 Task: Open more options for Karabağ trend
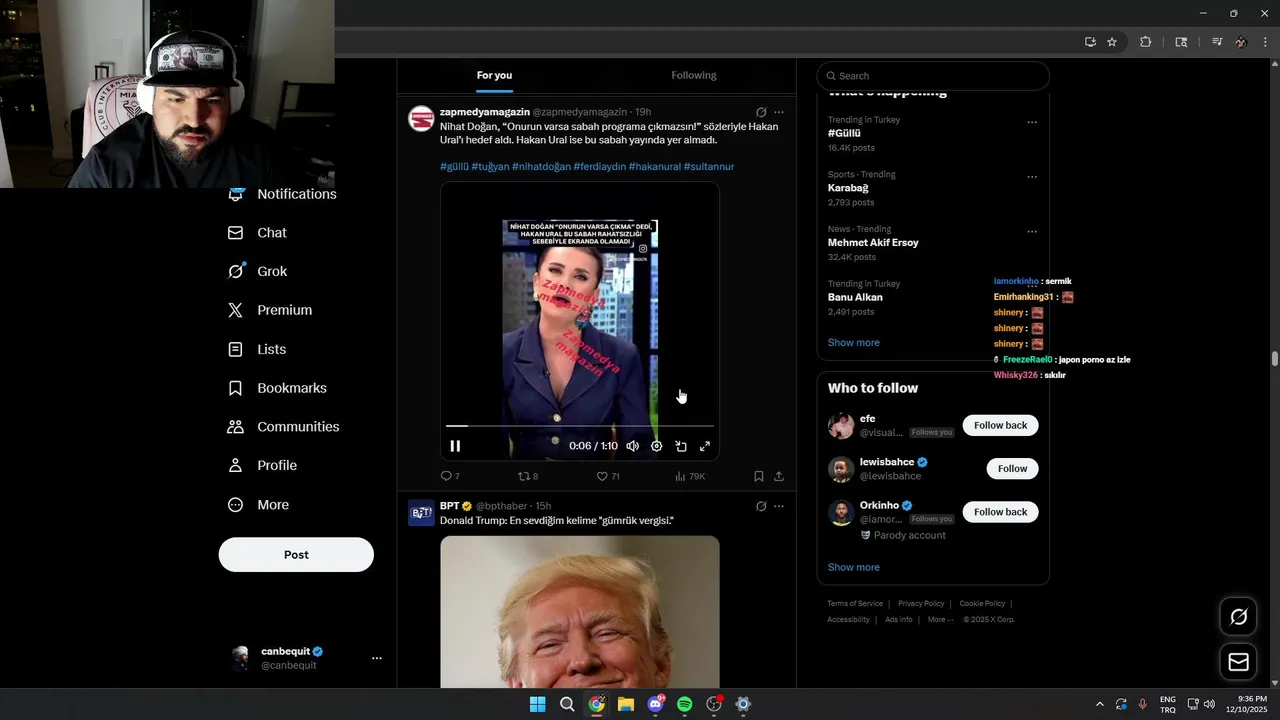coord(1032,177)
